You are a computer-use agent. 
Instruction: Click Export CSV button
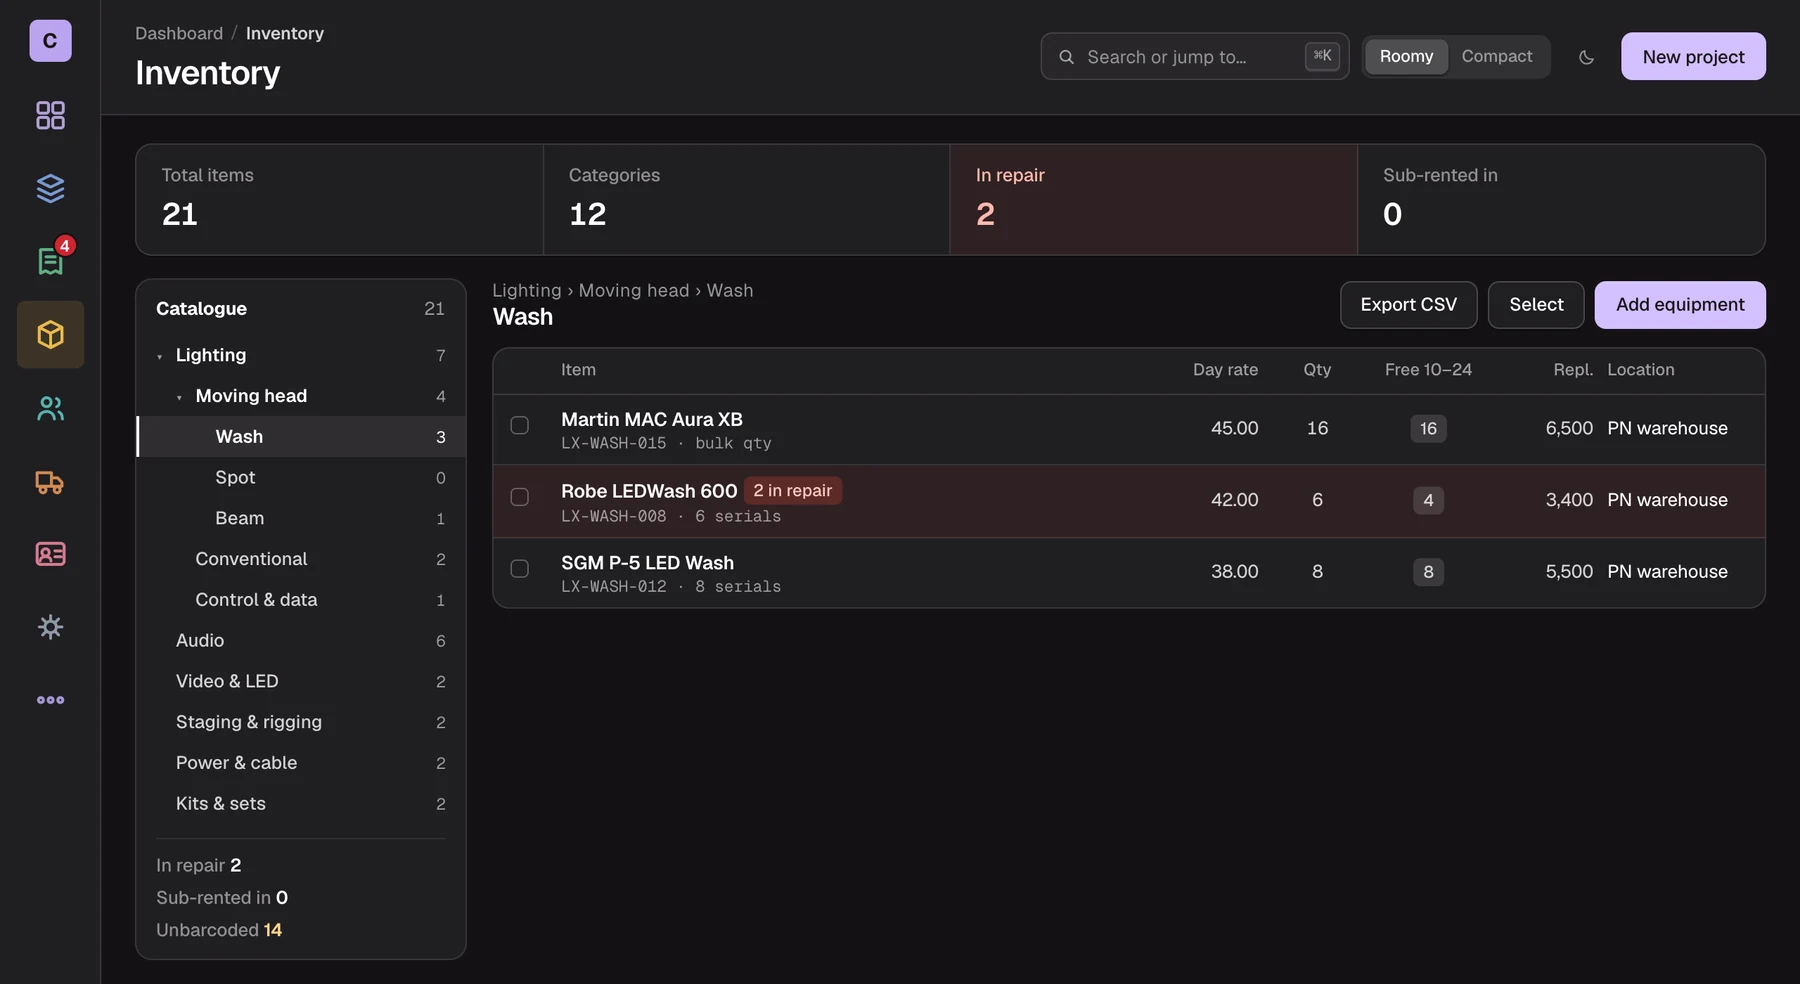click(1408, 305)
